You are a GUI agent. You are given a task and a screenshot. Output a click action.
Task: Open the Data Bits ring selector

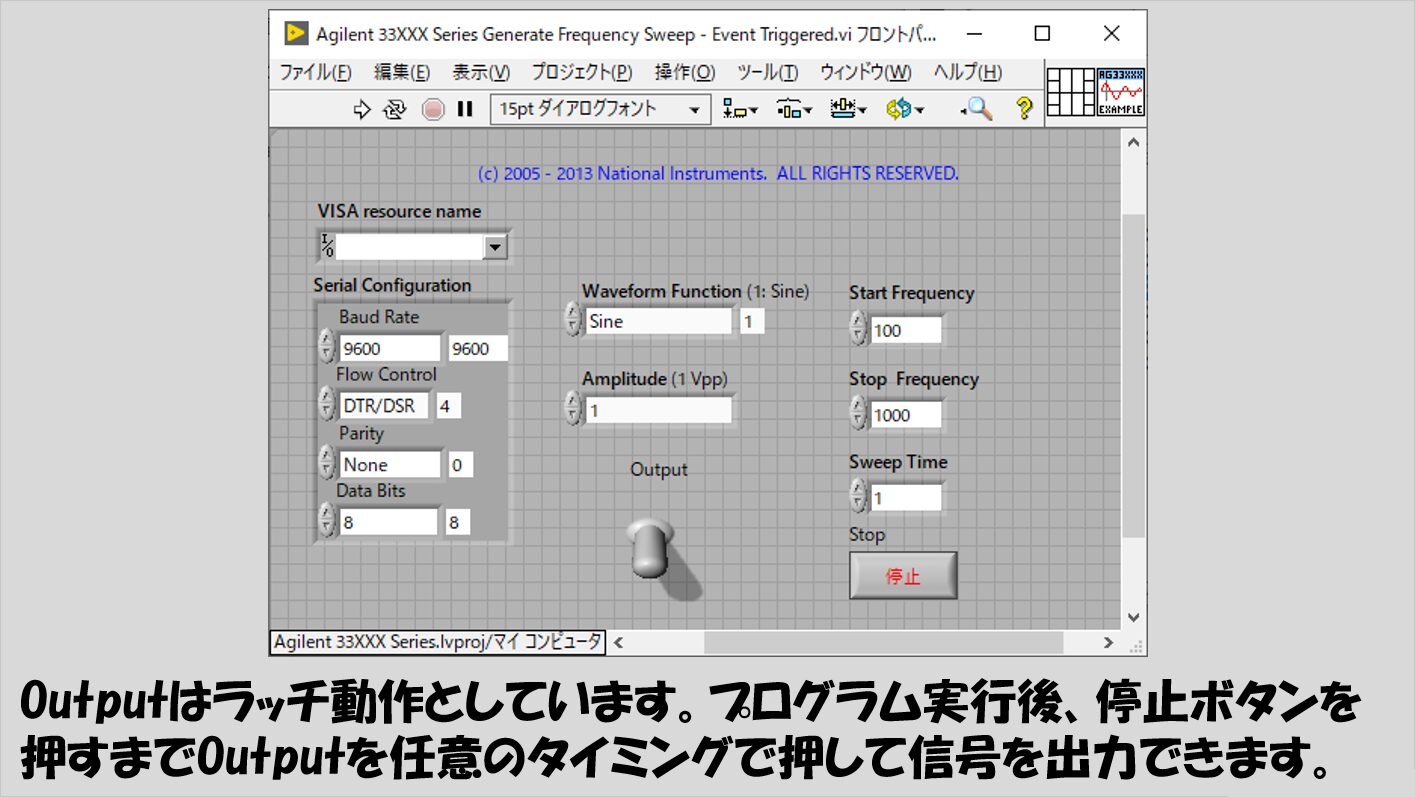(388, 522)
